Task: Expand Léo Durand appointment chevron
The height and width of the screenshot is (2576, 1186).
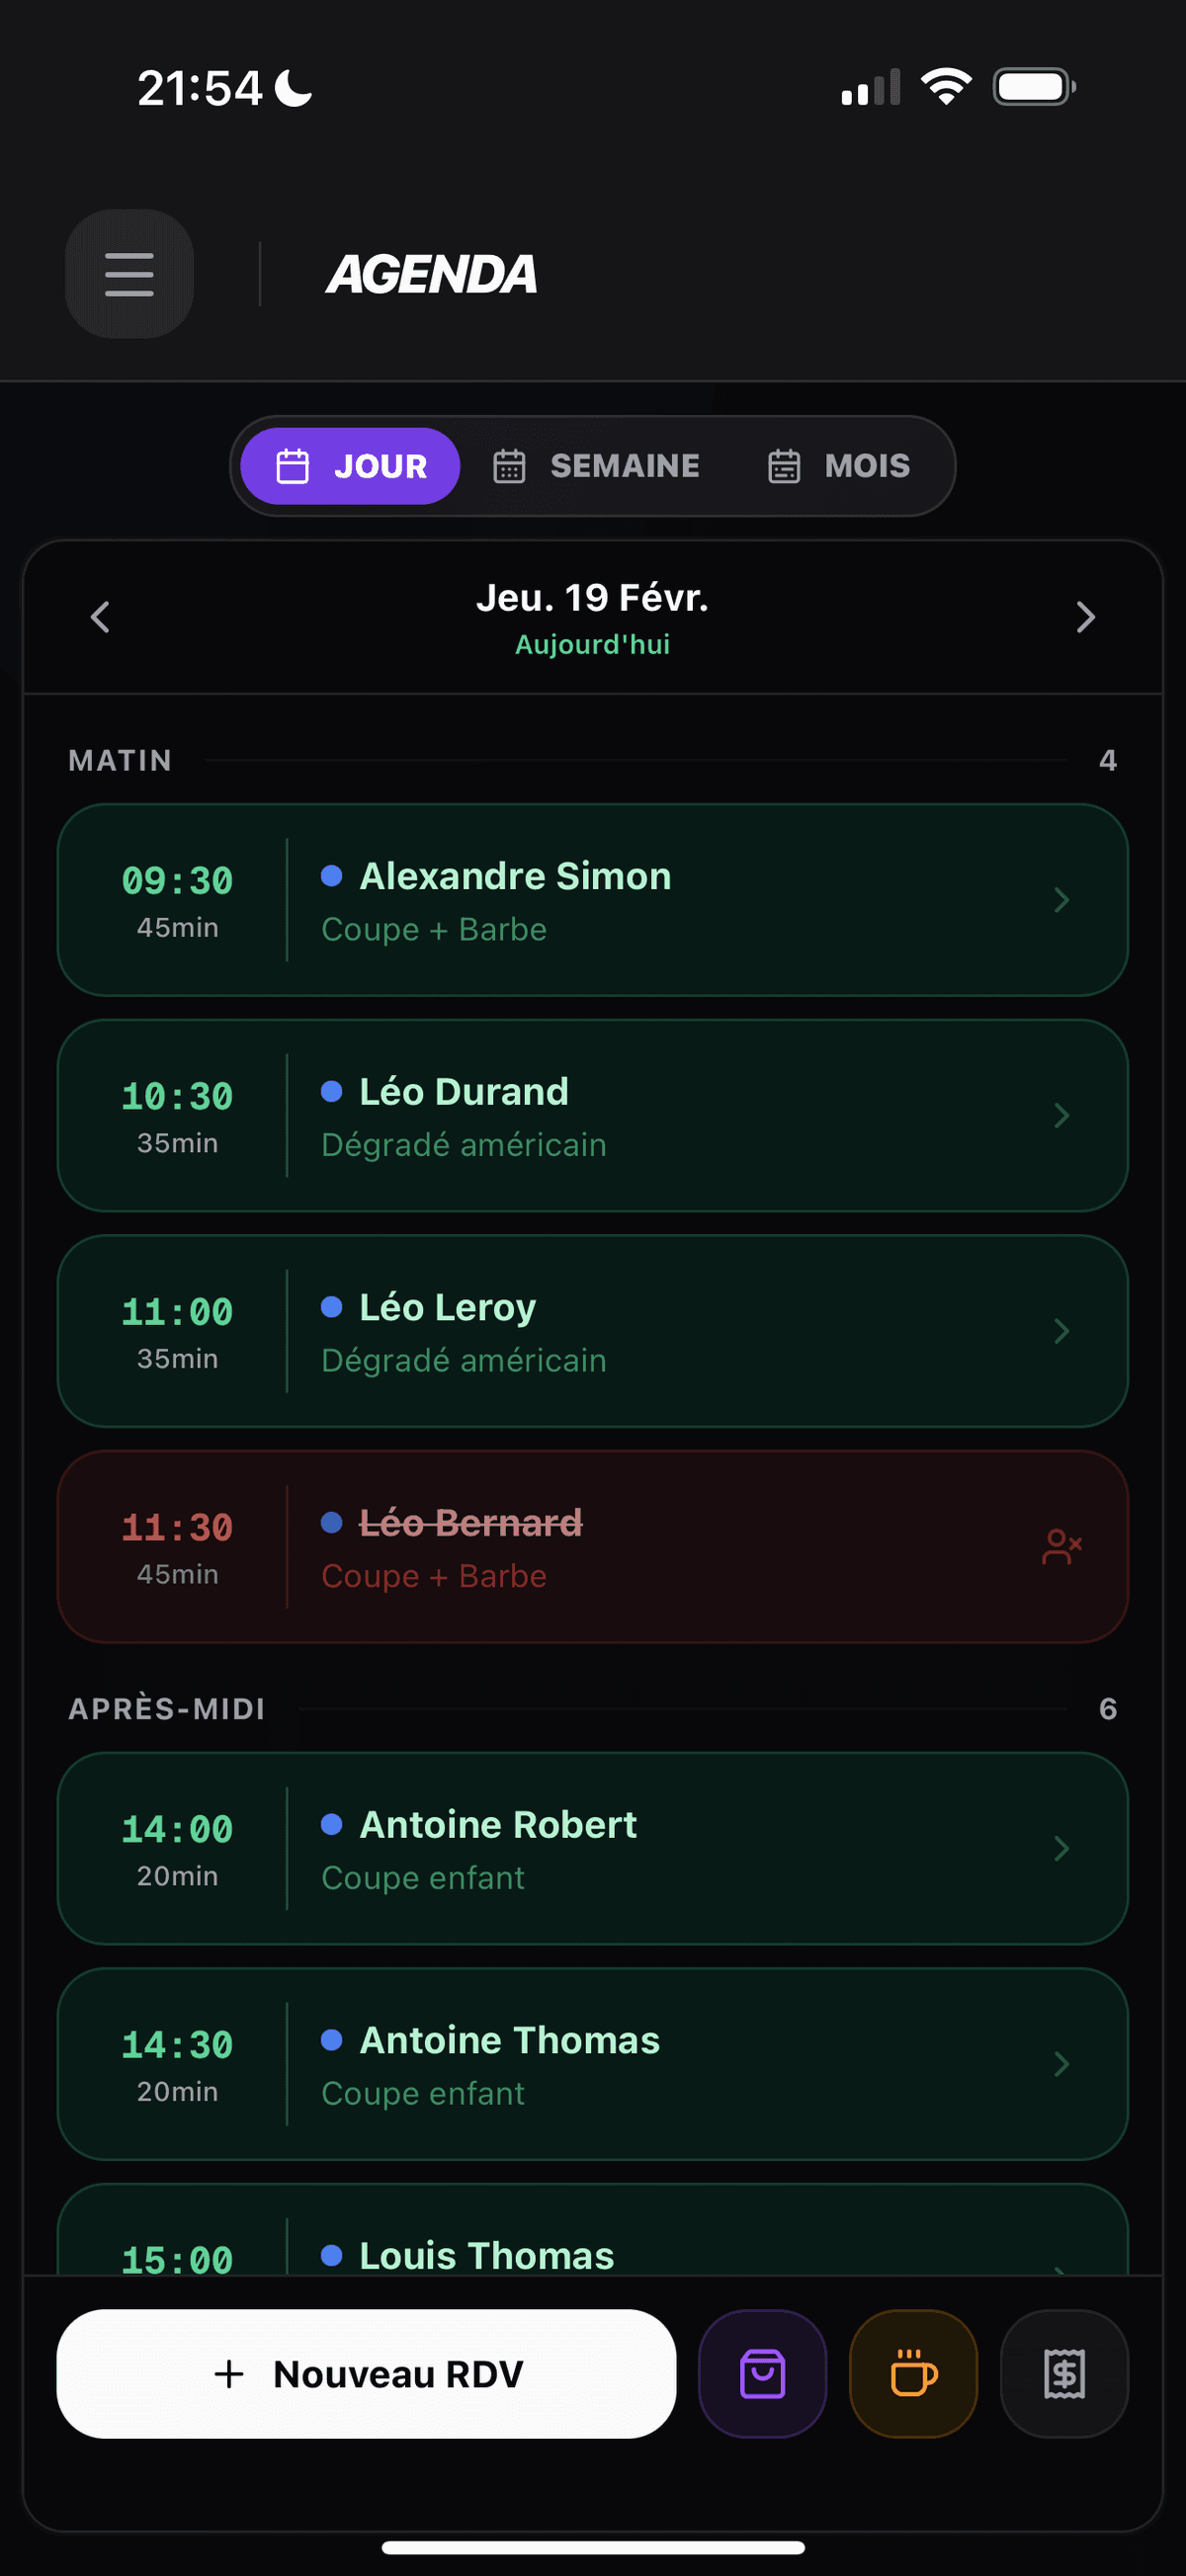Action: coord(1061,1115)
